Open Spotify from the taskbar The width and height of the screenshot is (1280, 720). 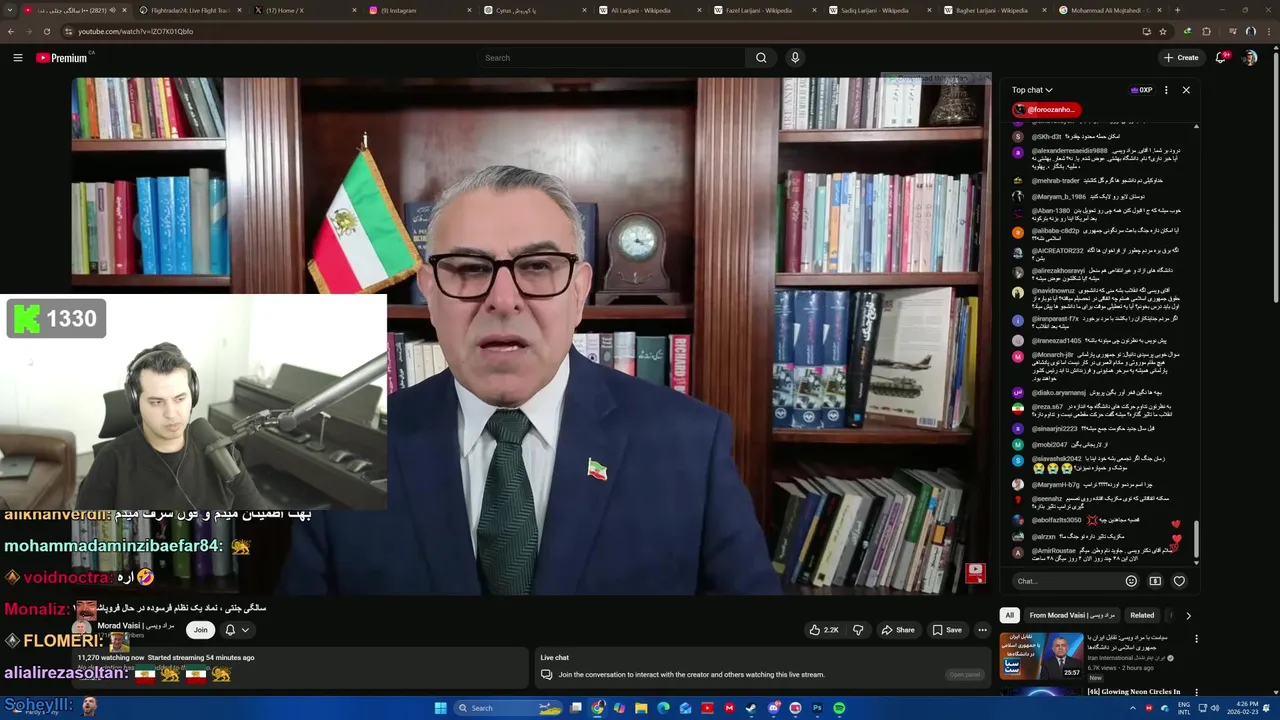tap(839, 708)
